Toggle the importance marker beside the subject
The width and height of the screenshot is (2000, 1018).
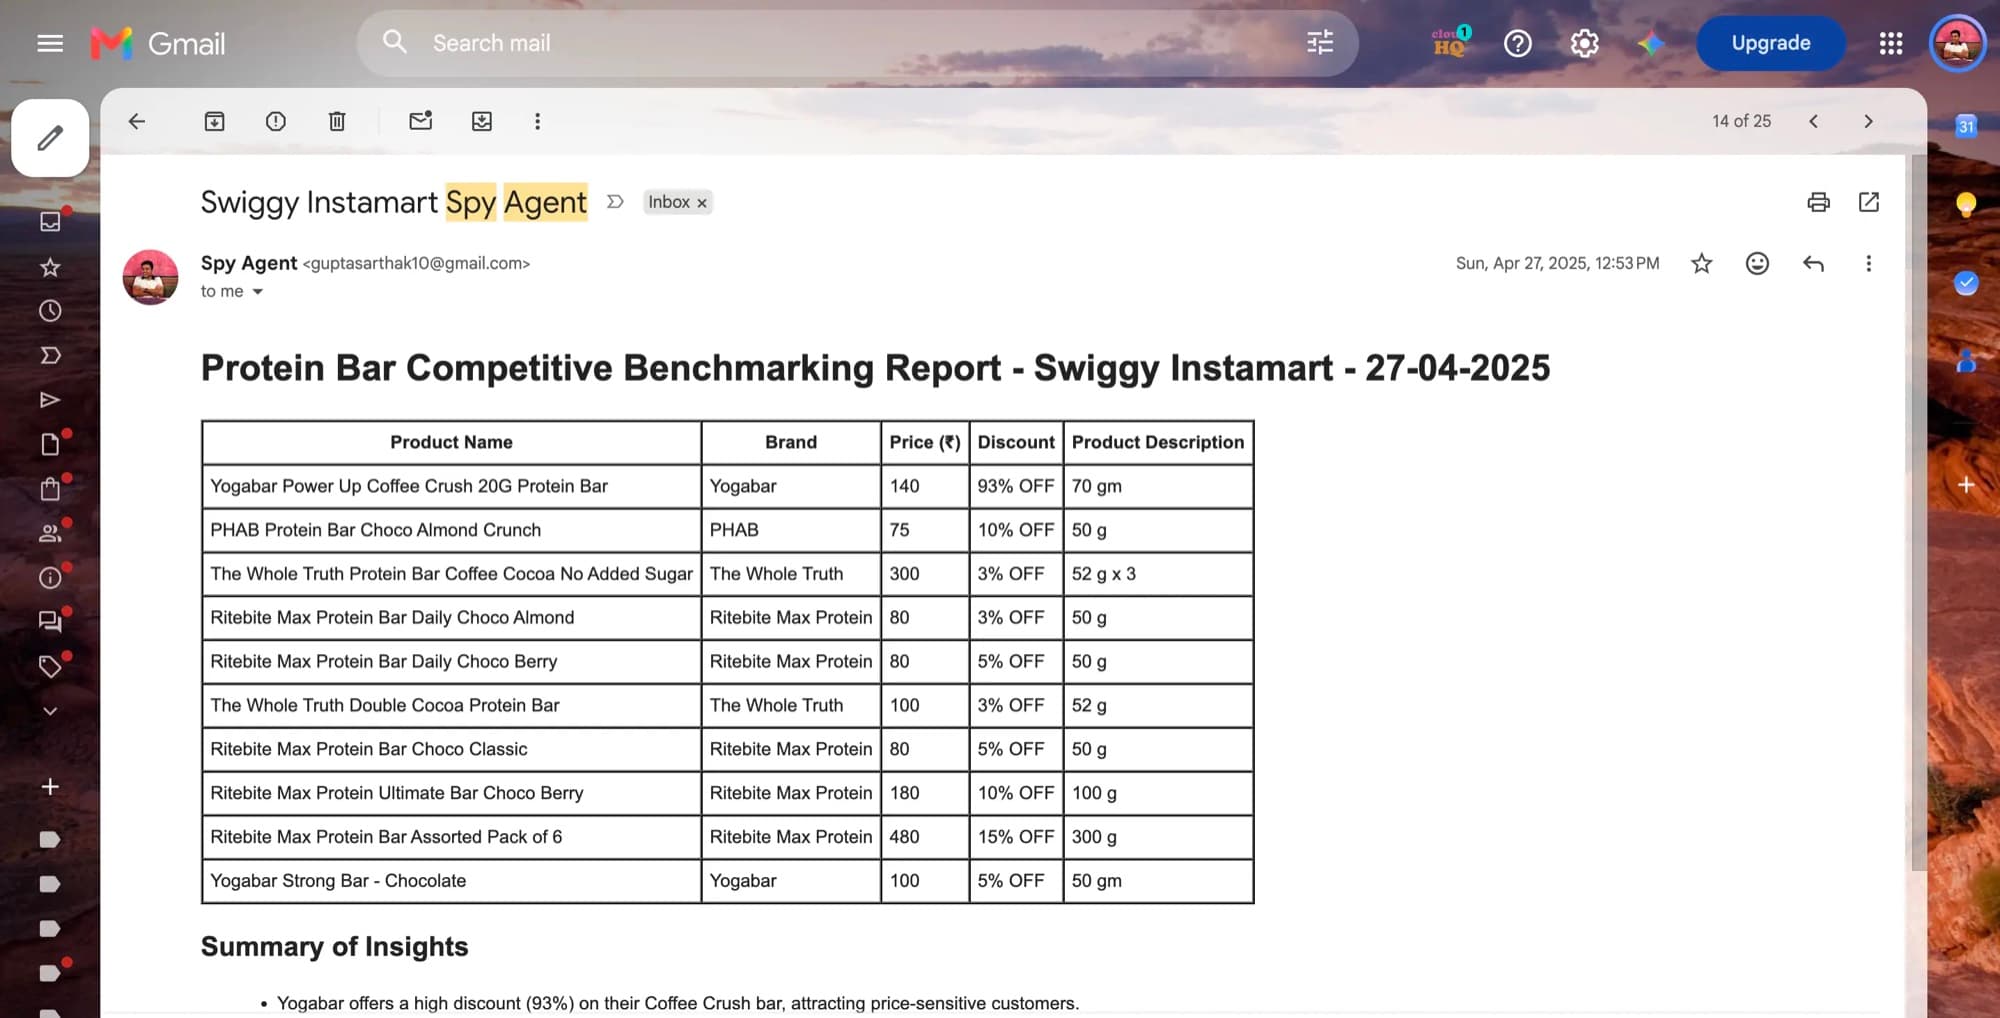coord(615,202)
